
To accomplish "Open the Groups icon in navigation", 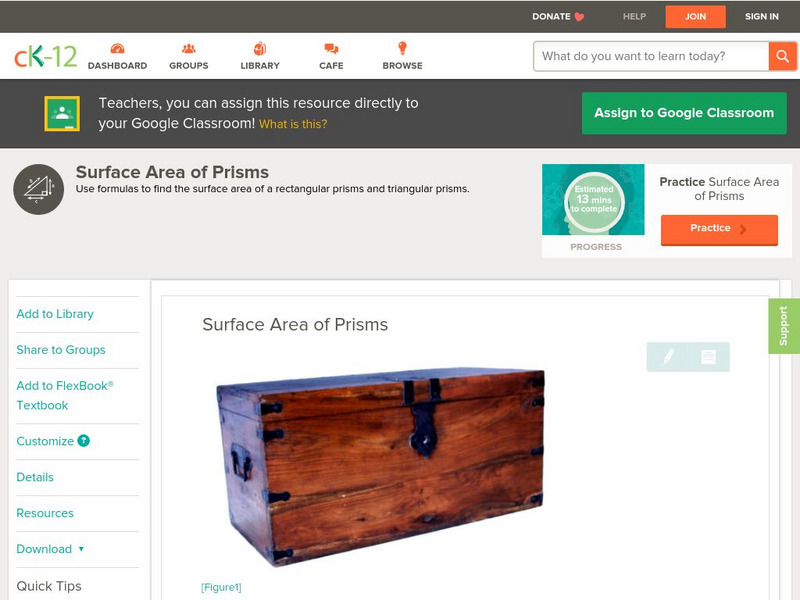I will click(189, 49).
